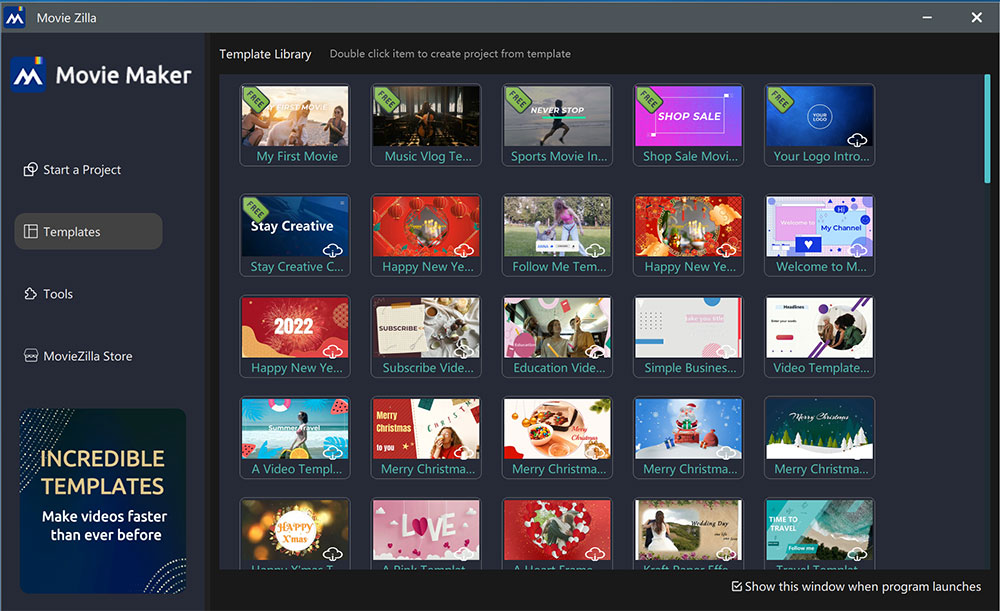
Task: Click the download cloud on My First Movie
Action: click(x=333, y=139)
